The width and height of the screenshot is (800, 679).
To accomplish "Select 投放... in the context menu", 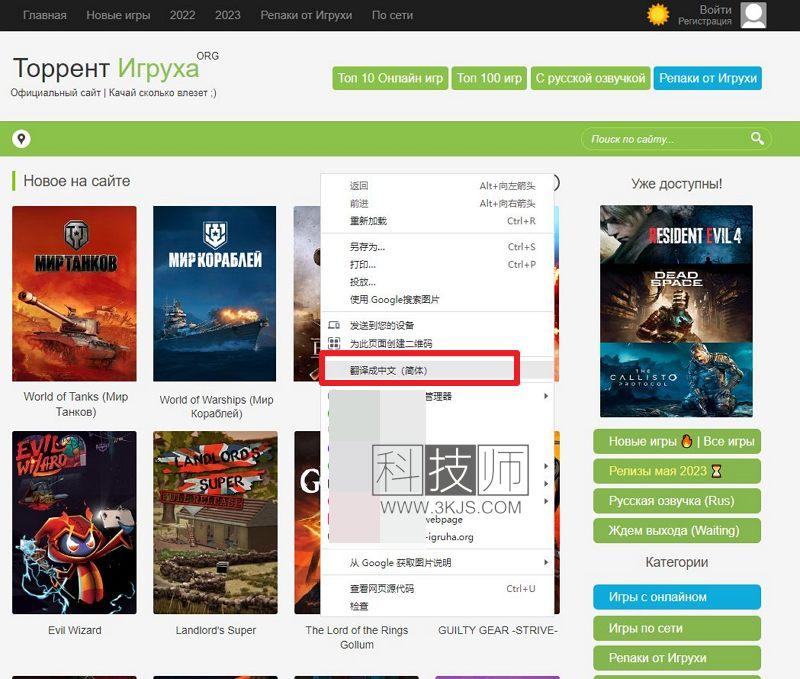I will [437, 282].
